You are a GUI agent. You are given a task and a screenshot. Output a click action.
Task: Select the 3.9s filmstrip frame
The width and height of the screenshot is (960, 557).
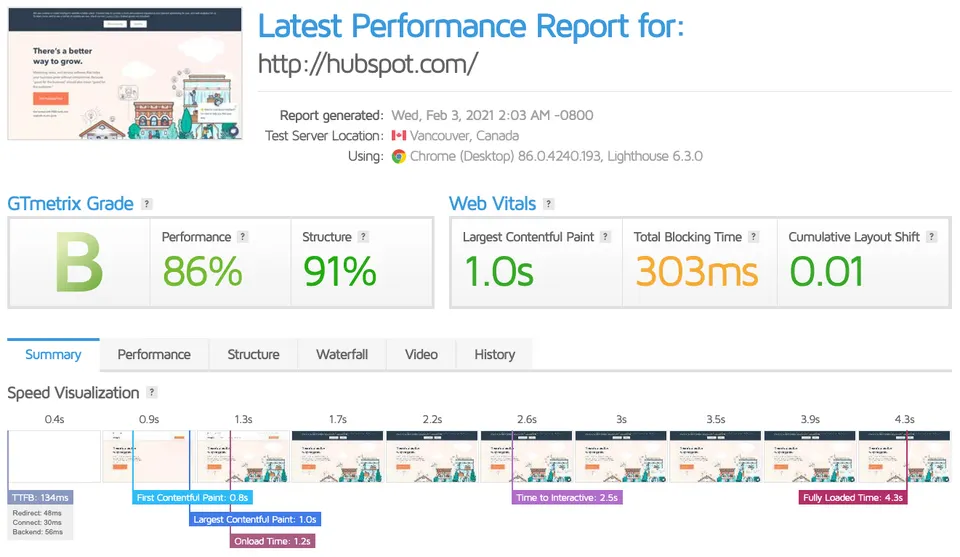(810, 457)
